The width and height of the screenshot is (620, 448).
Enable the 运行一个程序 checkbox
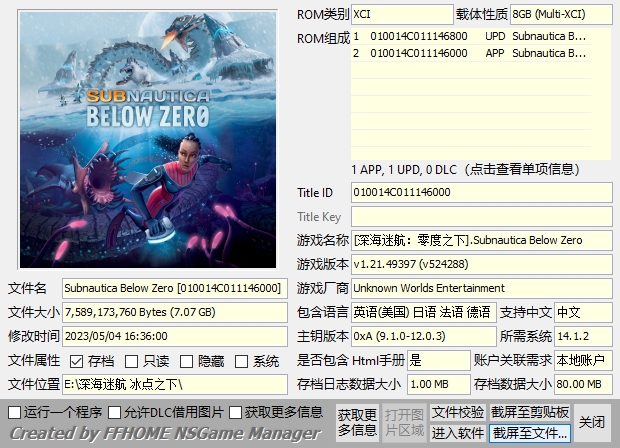14,412
